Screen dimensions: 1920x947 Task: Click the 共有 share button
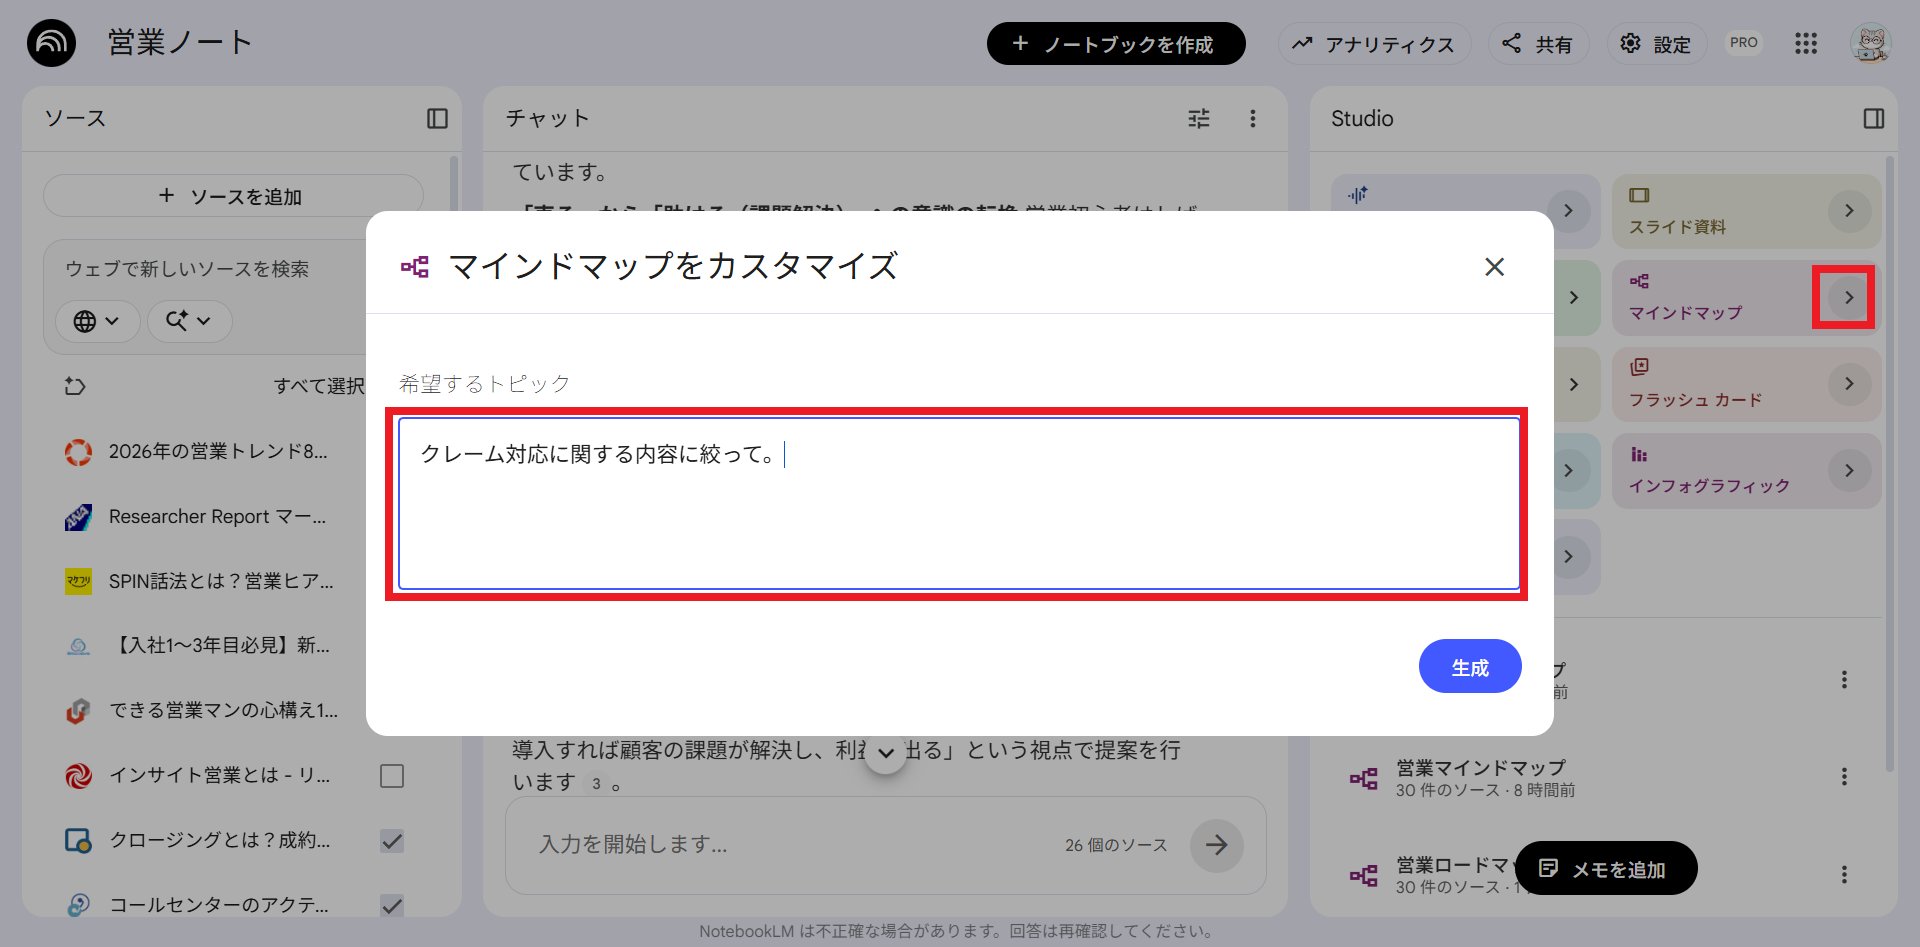click(x=1538, y=44)
